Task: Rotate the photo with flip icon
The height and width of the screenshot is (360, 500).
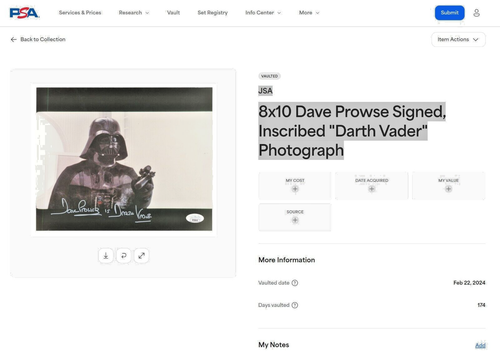Action: coord(124,256)
